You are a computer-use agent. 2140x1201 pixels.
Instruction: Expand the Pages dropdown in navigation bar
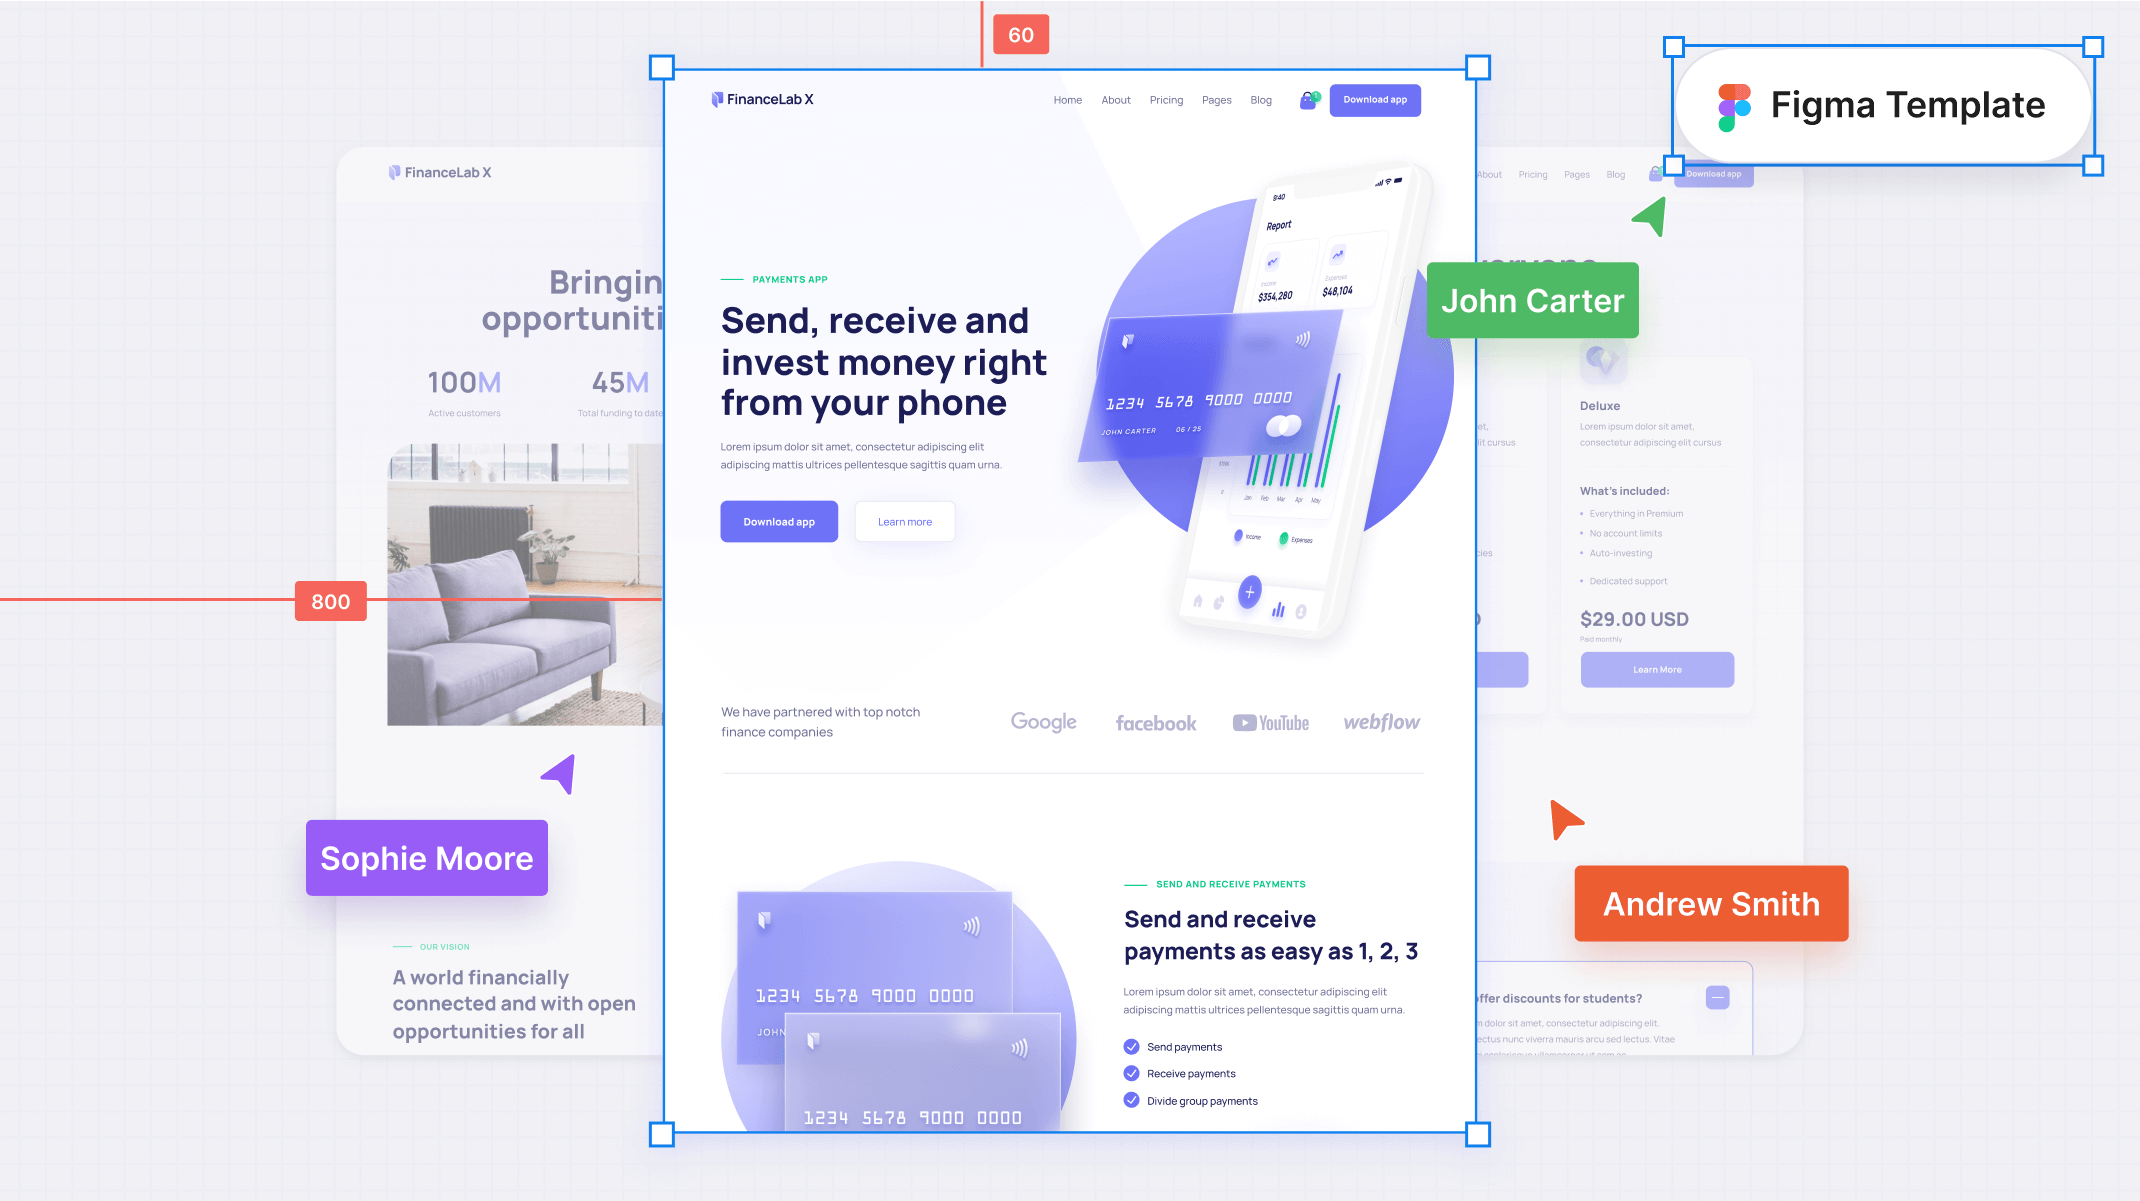click(x=1217, y=98)
